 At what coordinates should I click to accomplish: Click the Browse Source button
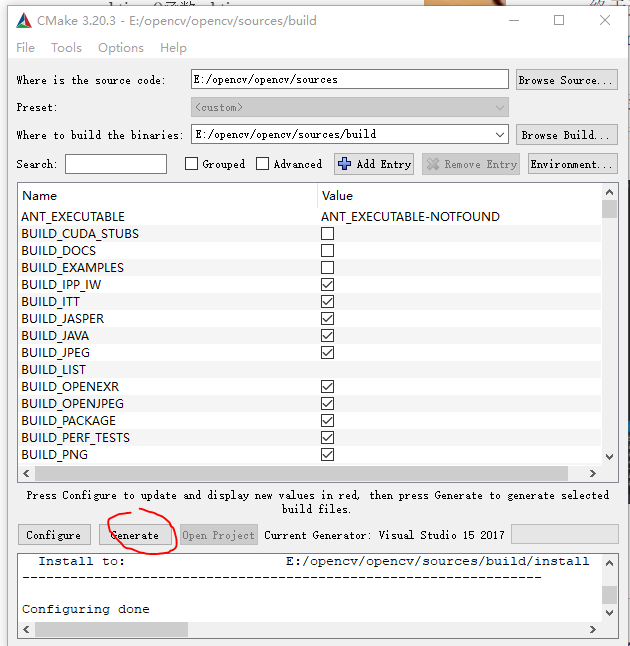pos(567,80)
